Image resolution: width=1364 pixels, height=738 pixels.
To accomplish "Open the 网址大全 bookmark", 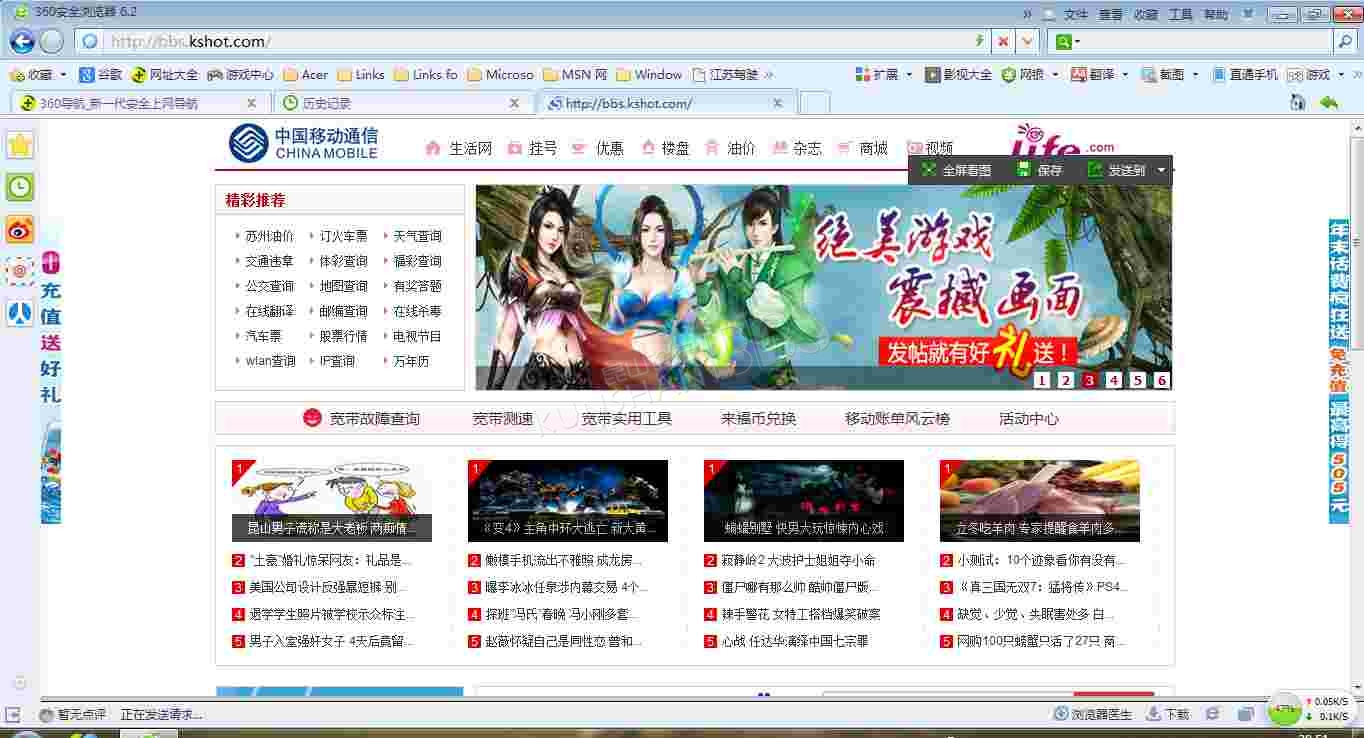I will click(x=165, y=74).
